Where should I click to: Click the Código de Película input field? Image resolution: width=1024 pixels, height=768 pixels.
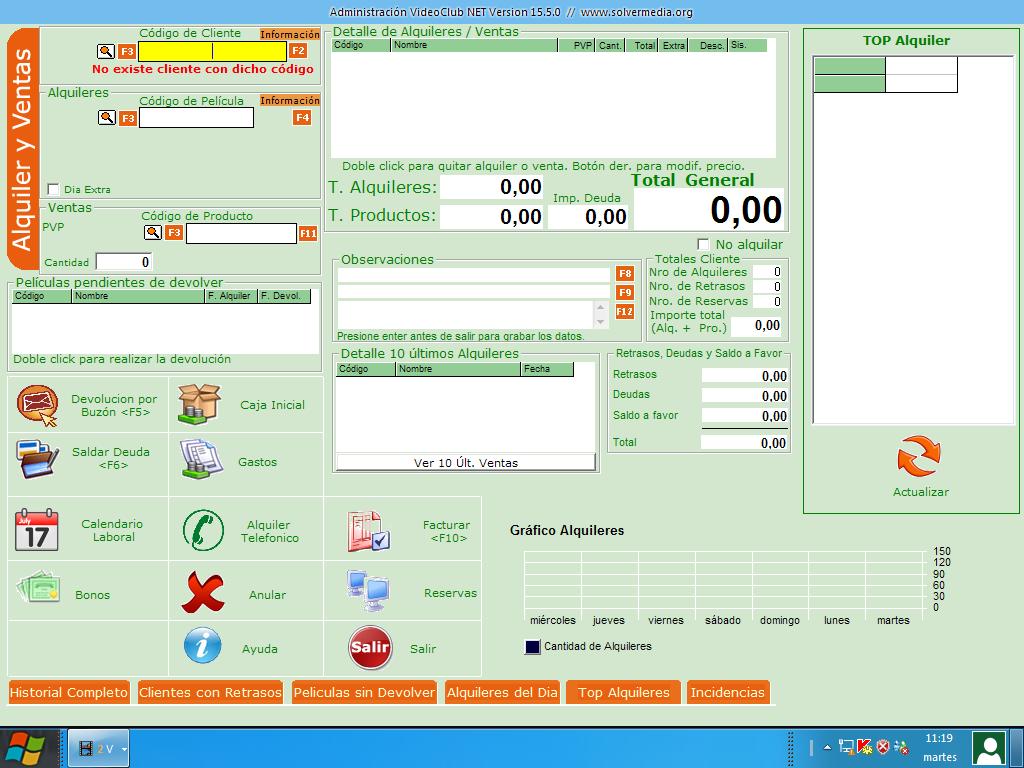coord(196,118)
